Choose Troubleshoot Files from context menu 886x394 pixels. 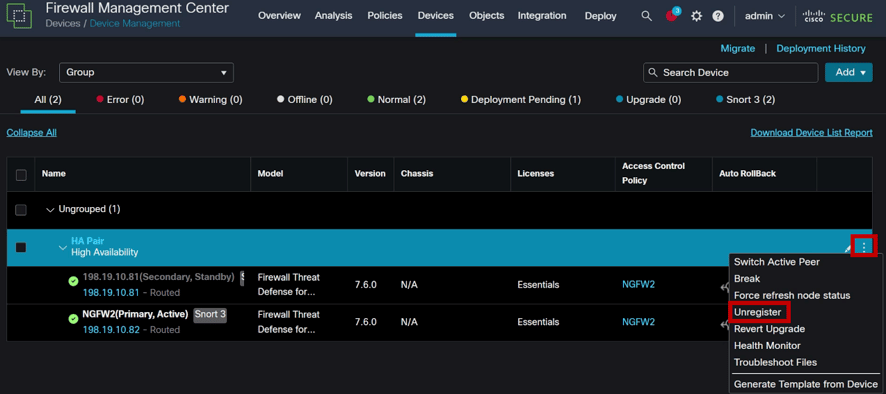[775, 362]
